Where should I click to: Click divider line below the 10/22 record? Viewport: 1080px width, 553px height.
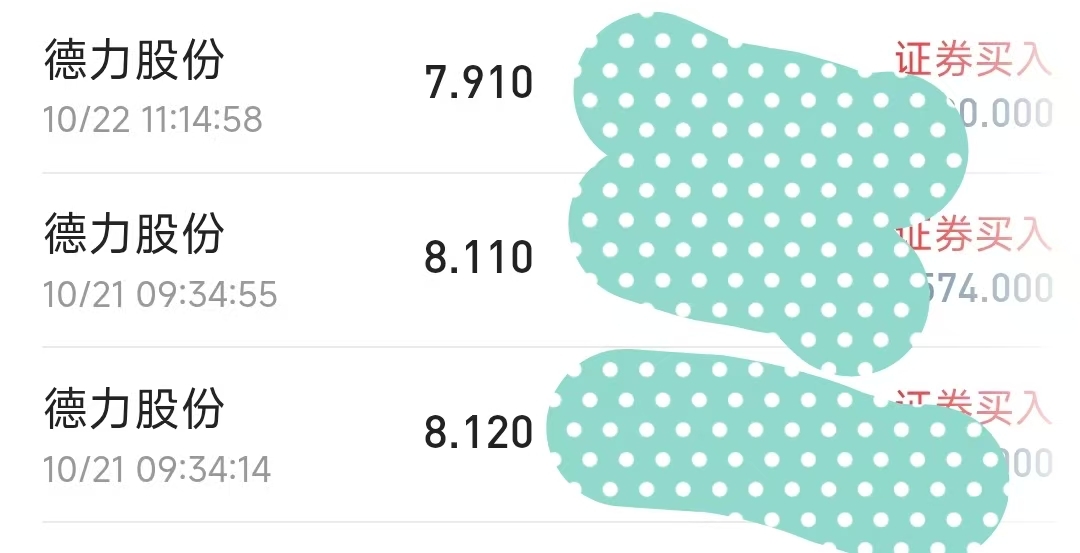(300, 173)
